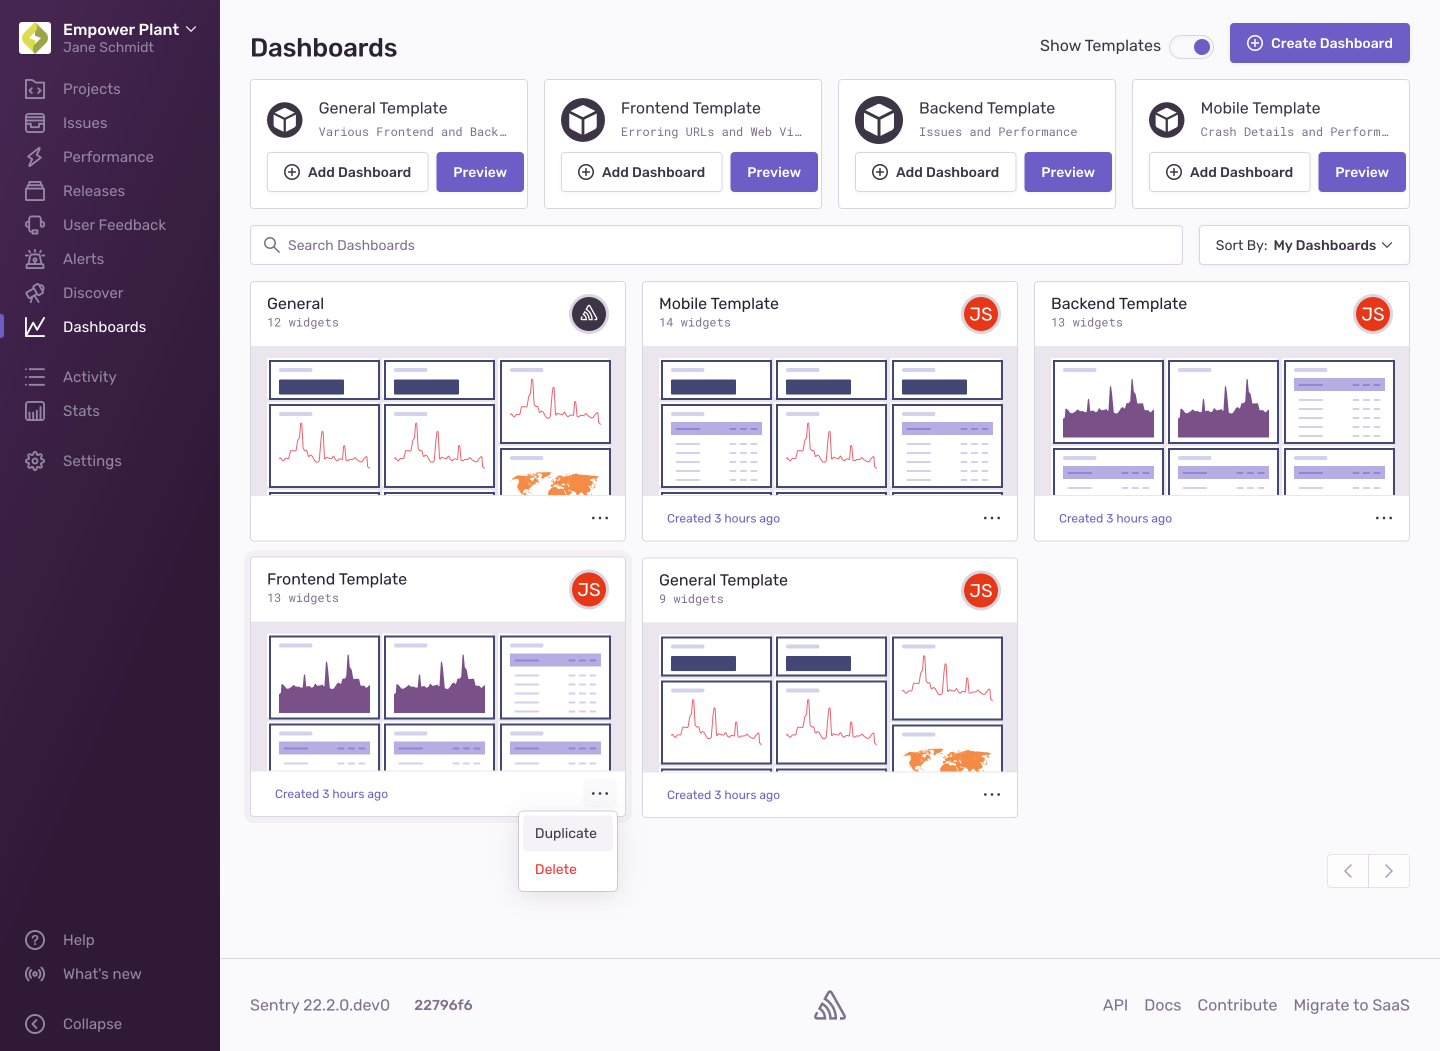
Task: Open the ellipsis menu on Mobile Template card
Action: 991,518
